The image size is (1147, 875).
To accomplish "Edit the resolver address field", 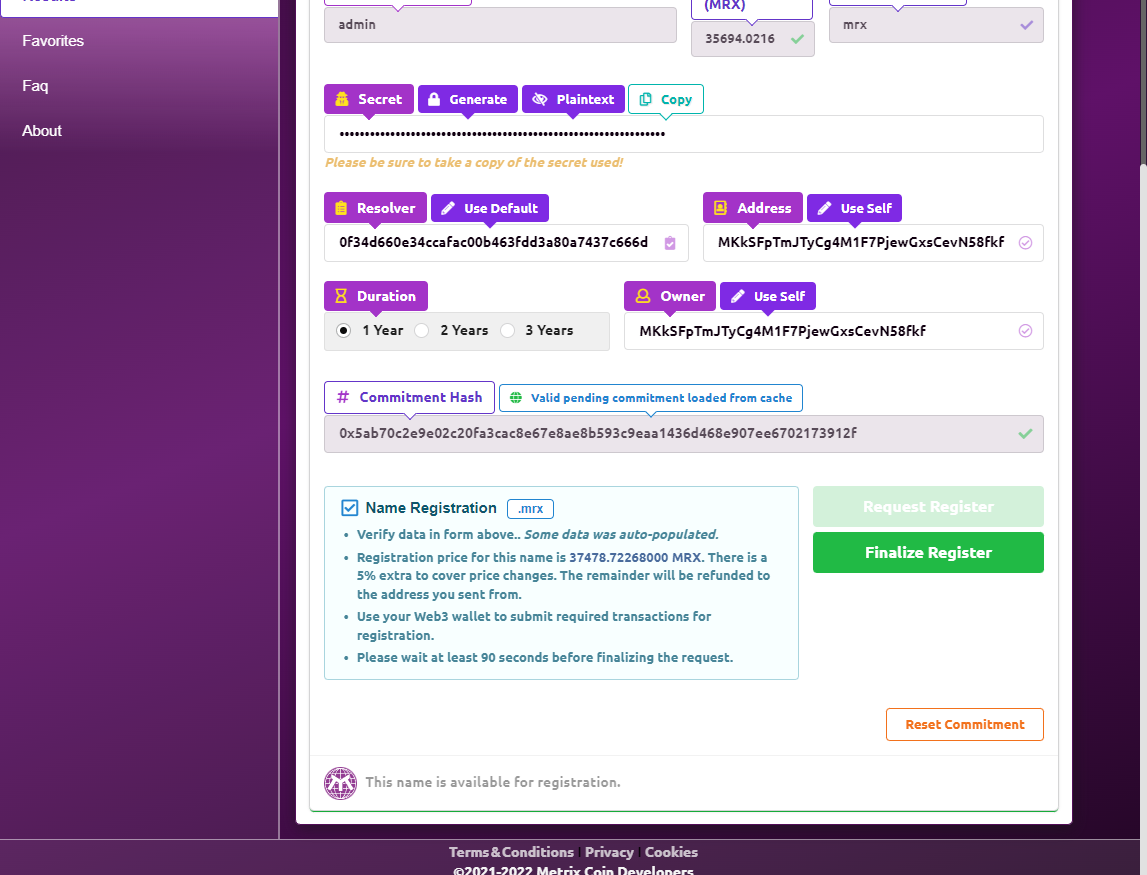I will [x=506, y=243].
